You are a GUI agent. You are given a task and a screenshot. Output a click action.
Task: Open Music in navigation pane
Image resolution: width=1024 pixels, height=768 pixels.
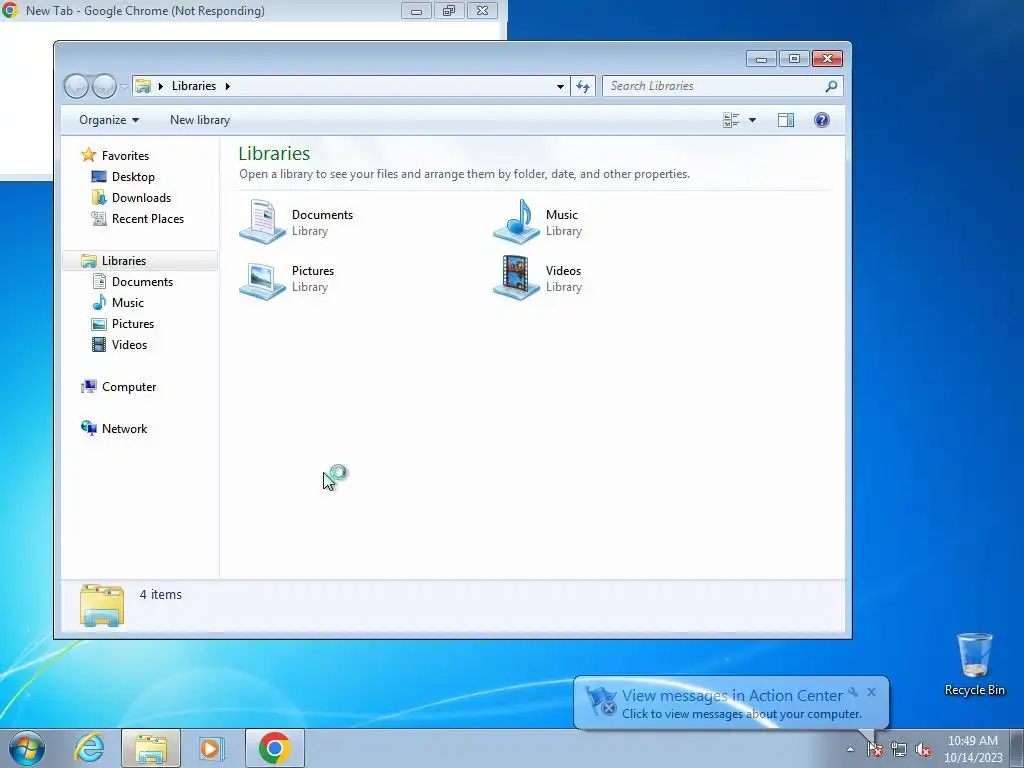tap(127, 302)
